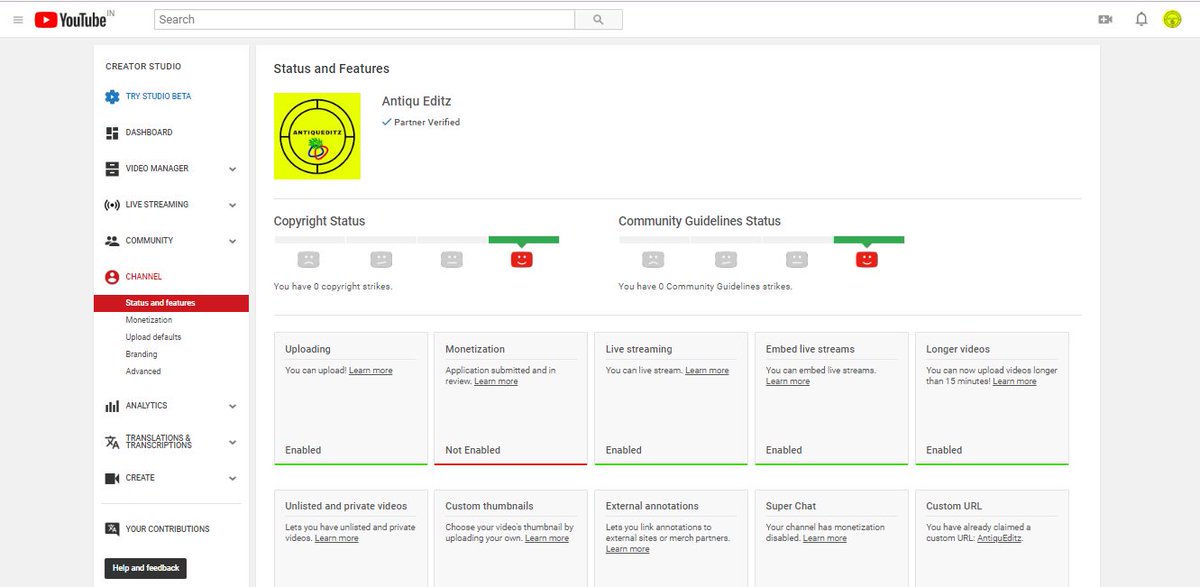Click the first gray sad face under Copyright Status
The image size is (1200, 587).
(x=308, y=259)
